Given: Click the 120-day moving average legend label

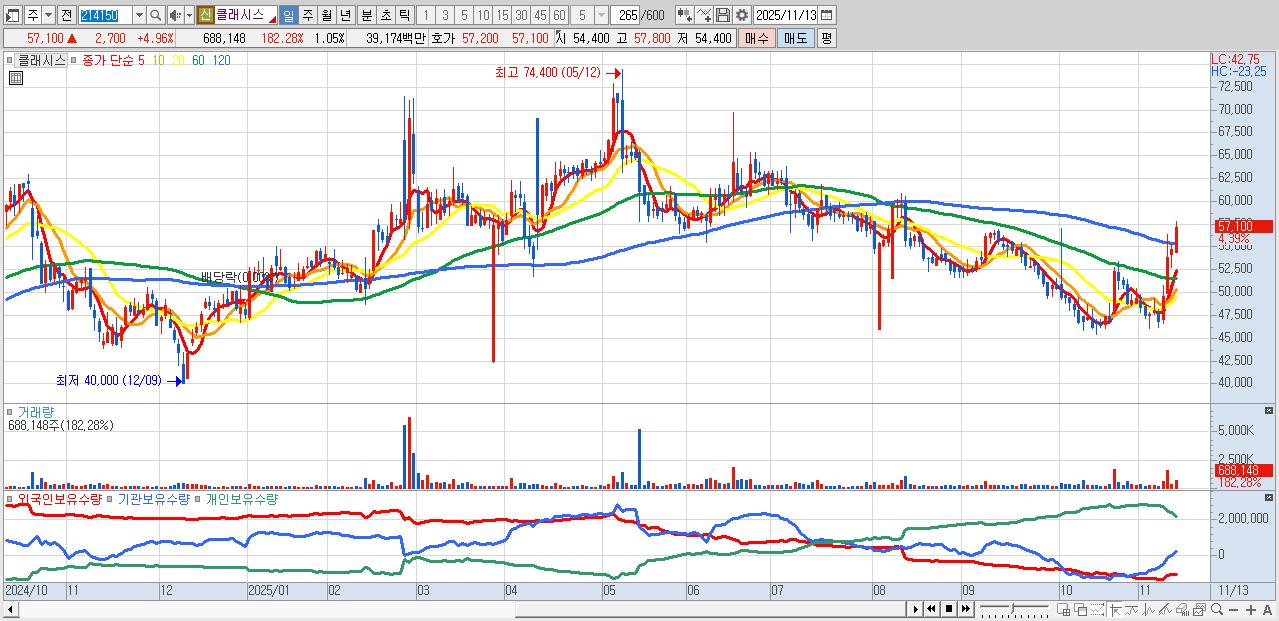Looking at the screenshot, I should [x=221, y=60].
